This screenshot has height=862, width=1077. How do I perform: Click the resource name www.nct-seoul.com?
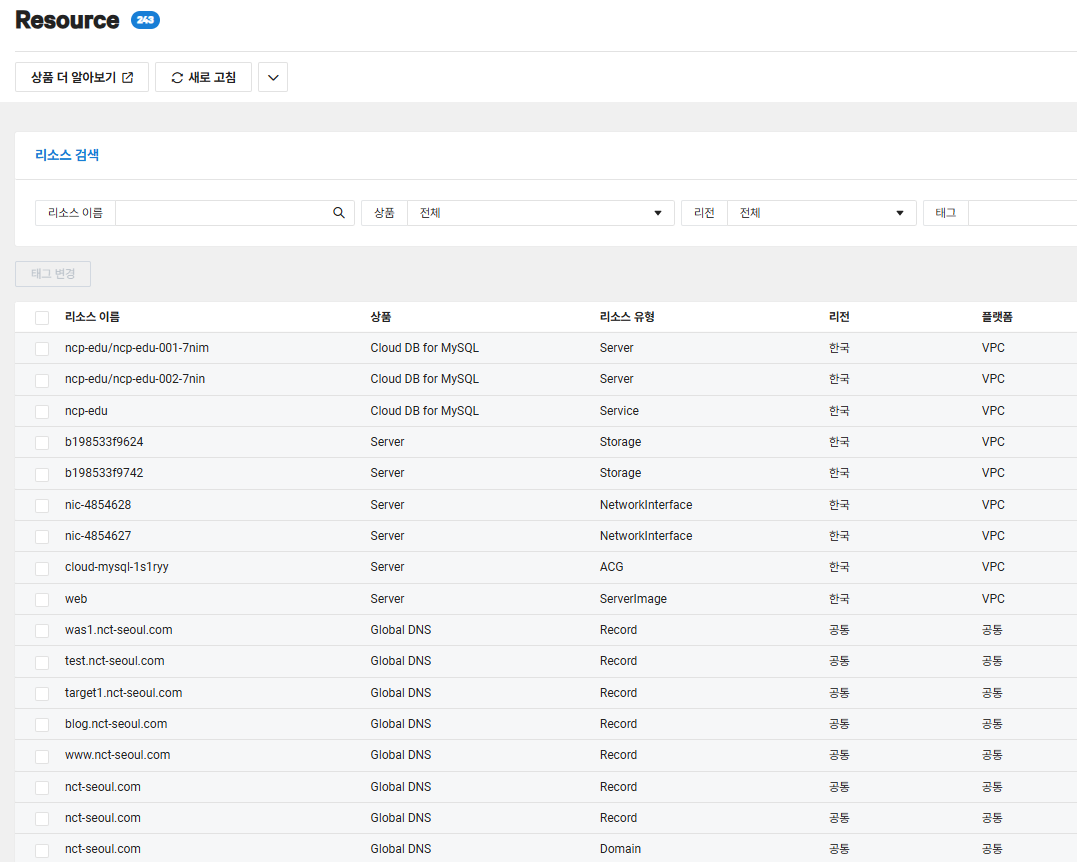point(117,755)
